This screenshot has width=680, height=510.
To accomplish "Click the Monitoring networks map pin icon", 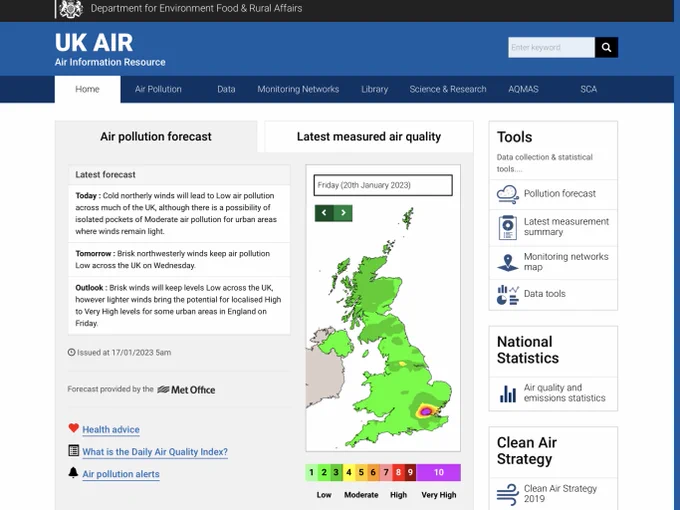I will (x=507, y=262).
